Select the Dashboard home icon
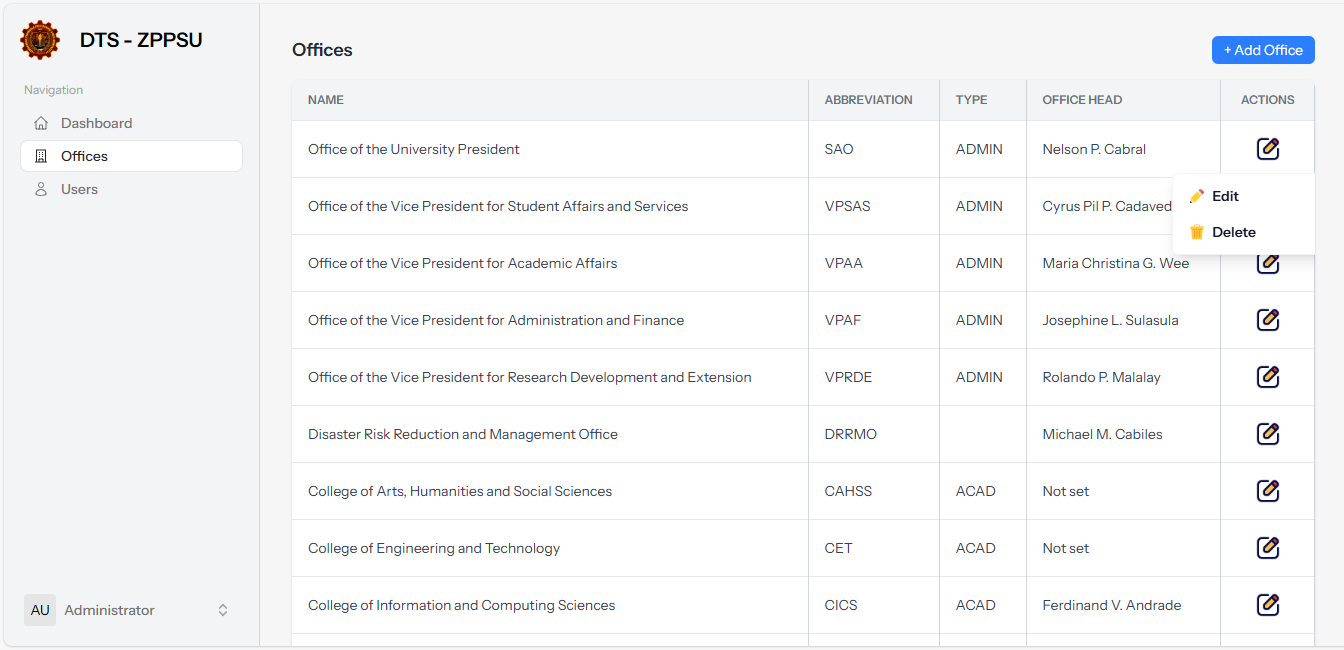This screenshot has width=1344, height=650. click(x=40, y=122)
